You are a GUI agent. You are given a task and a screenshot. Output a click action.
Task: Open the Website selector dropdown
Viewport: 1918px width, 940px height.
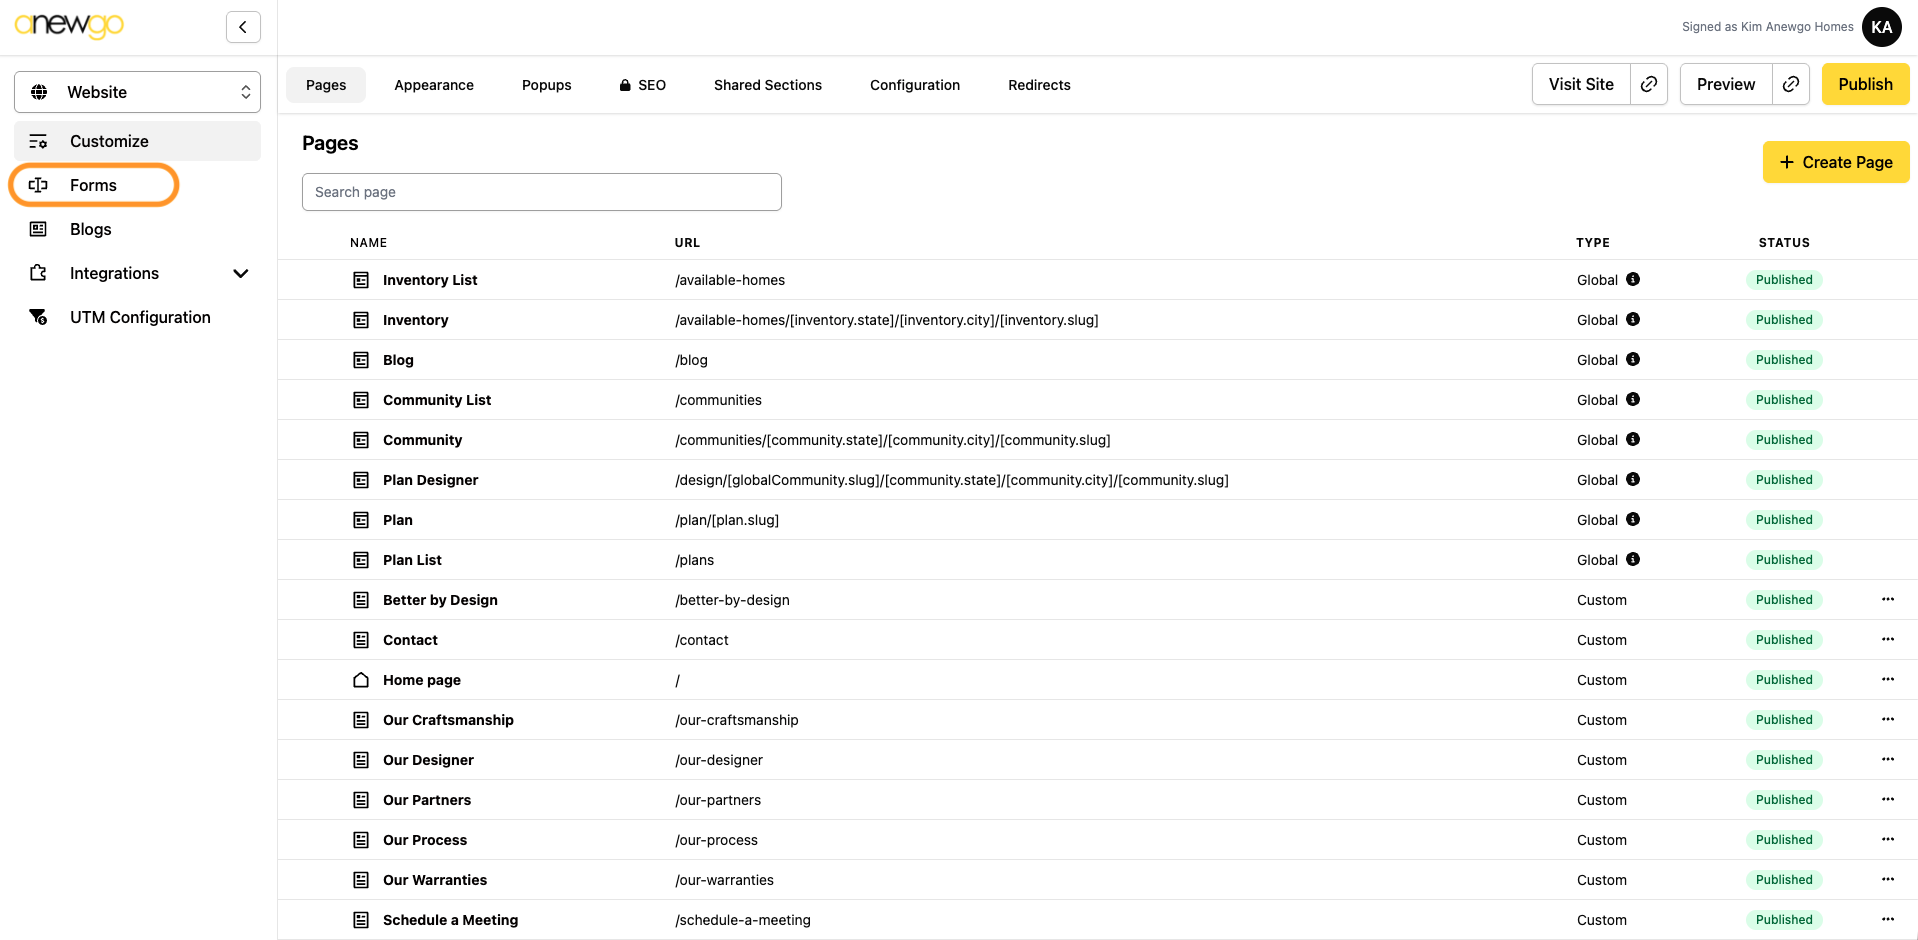(137, 92)
